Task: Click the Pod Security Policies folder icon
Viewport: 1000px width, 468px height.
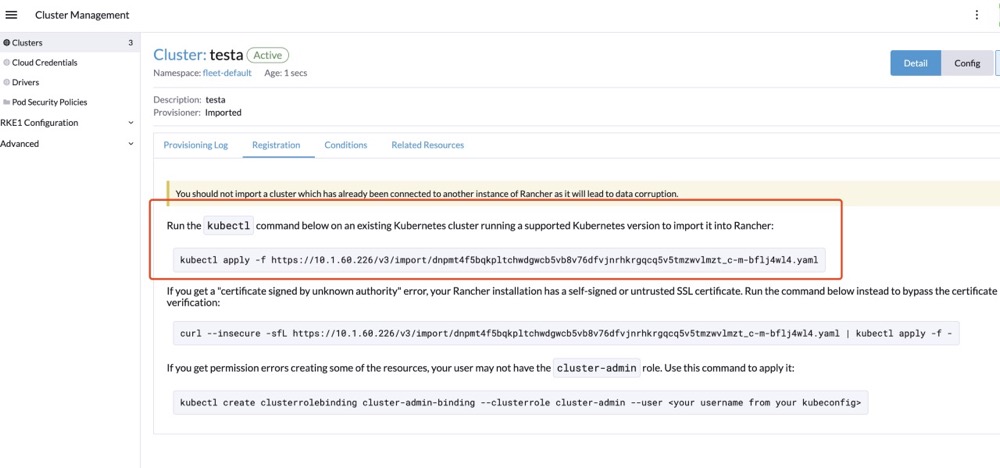Action: pyautogui.click(x=6, y=102)
